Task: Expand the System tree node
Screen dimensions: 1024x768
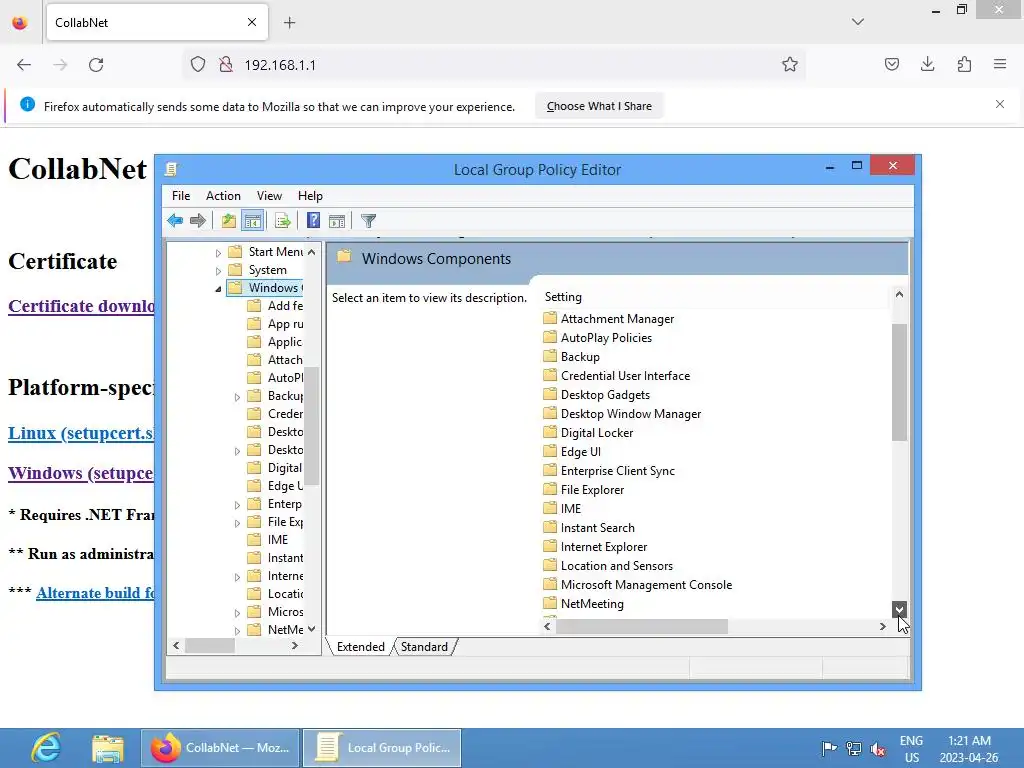Action: pos(218,270)
